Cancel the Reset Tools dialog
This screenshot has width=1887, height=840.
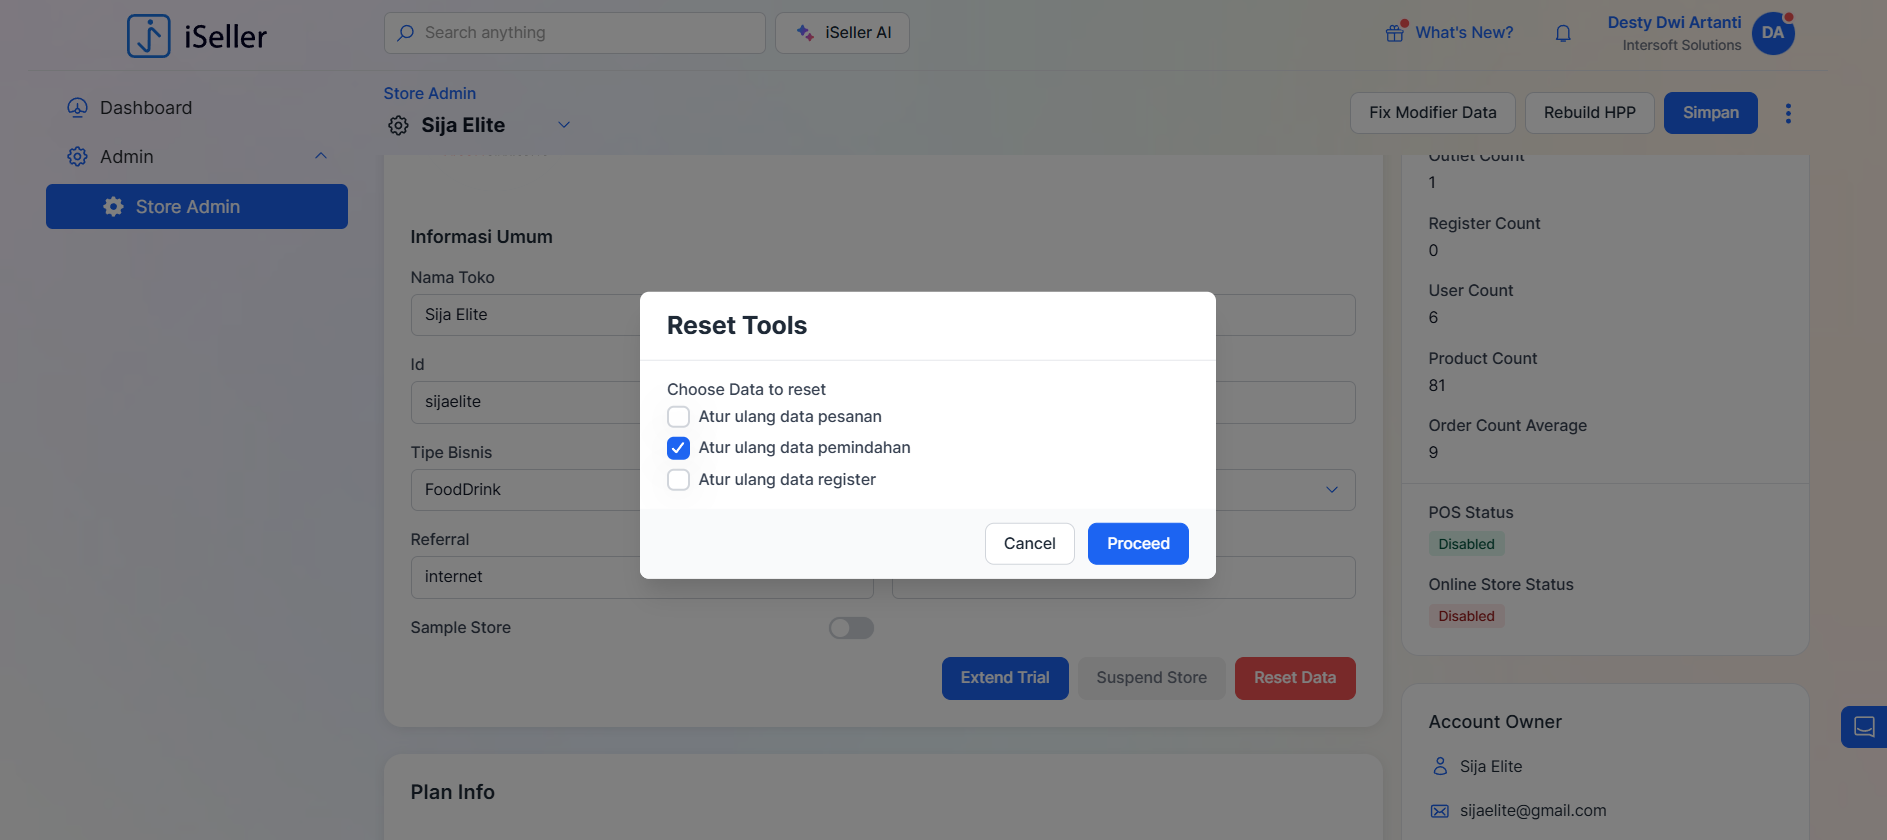pyautogui.click(x=1029, y=544)
